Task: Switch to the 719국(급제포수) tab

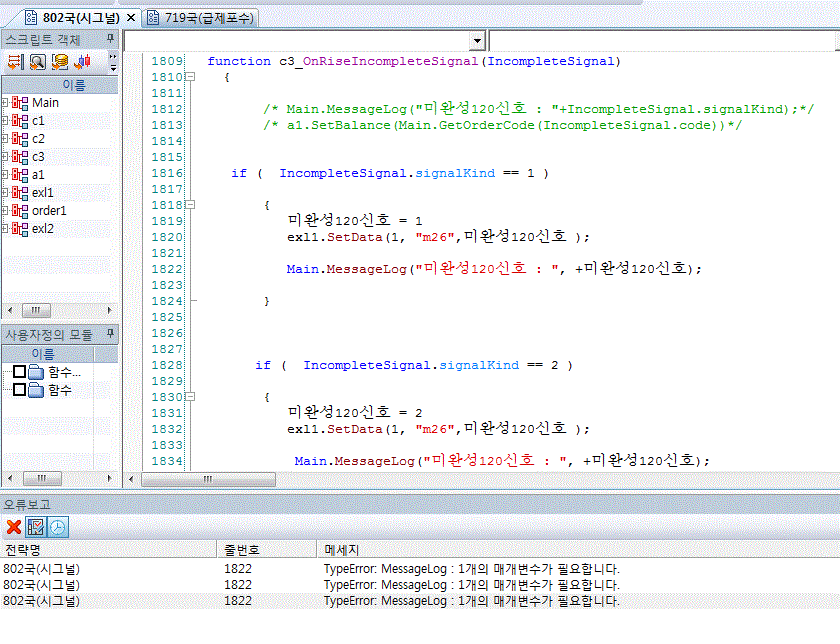Action: point(200,18)
